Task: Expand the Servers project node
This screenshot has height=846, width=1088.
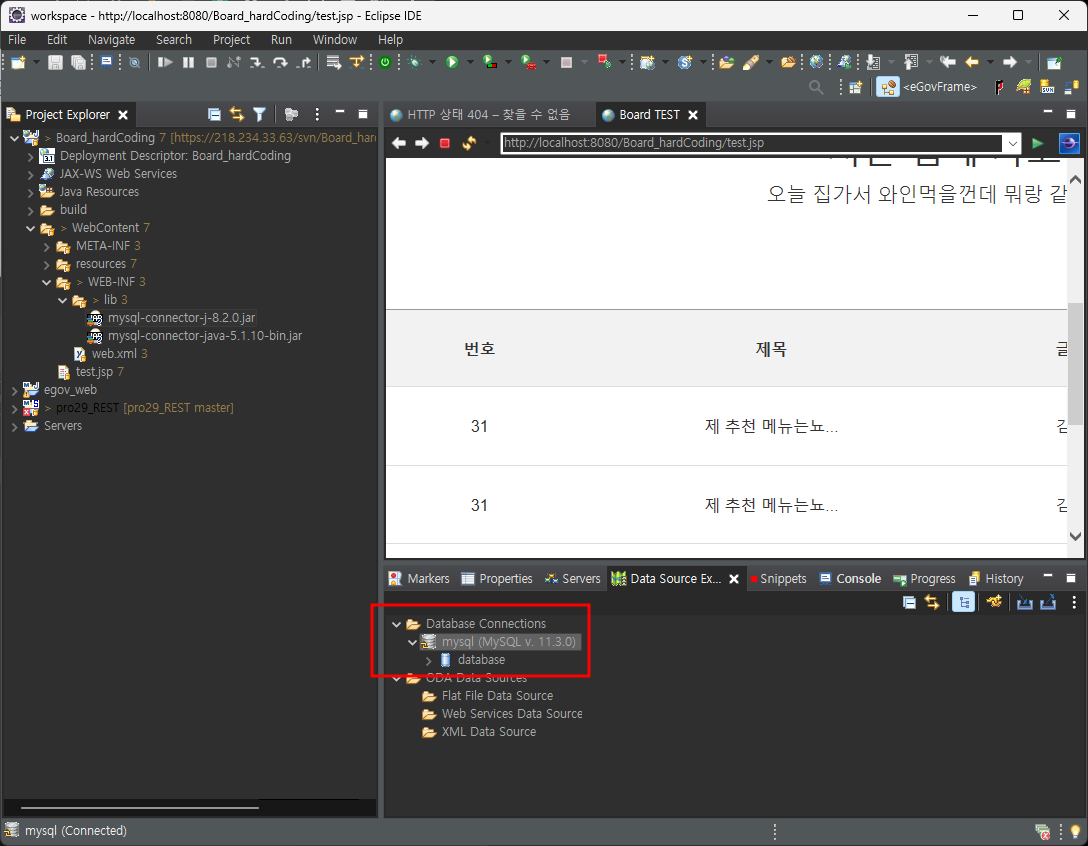Action: (15, 427)
